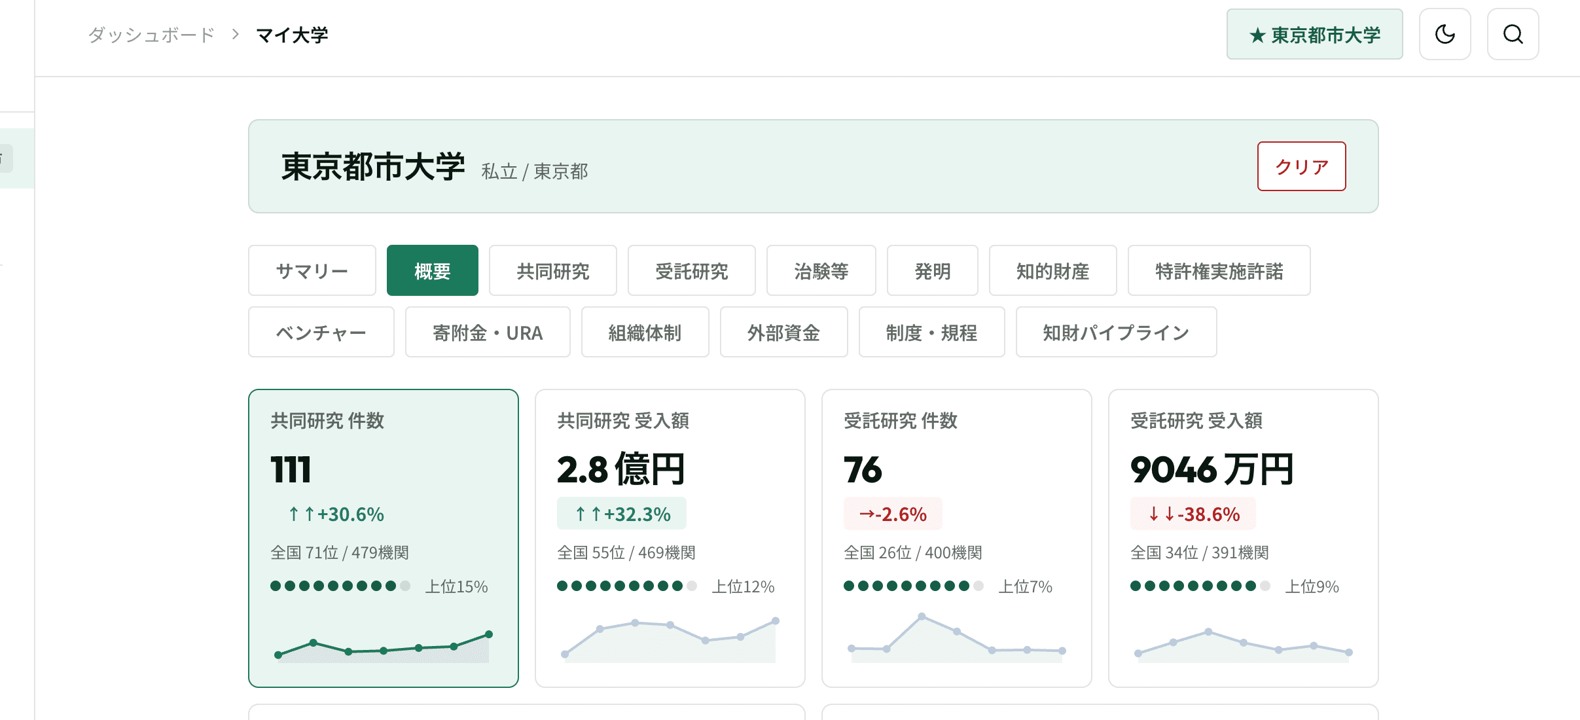
Task: Click the 私立 / 東京都 subtitle
Action: [534, 171]
